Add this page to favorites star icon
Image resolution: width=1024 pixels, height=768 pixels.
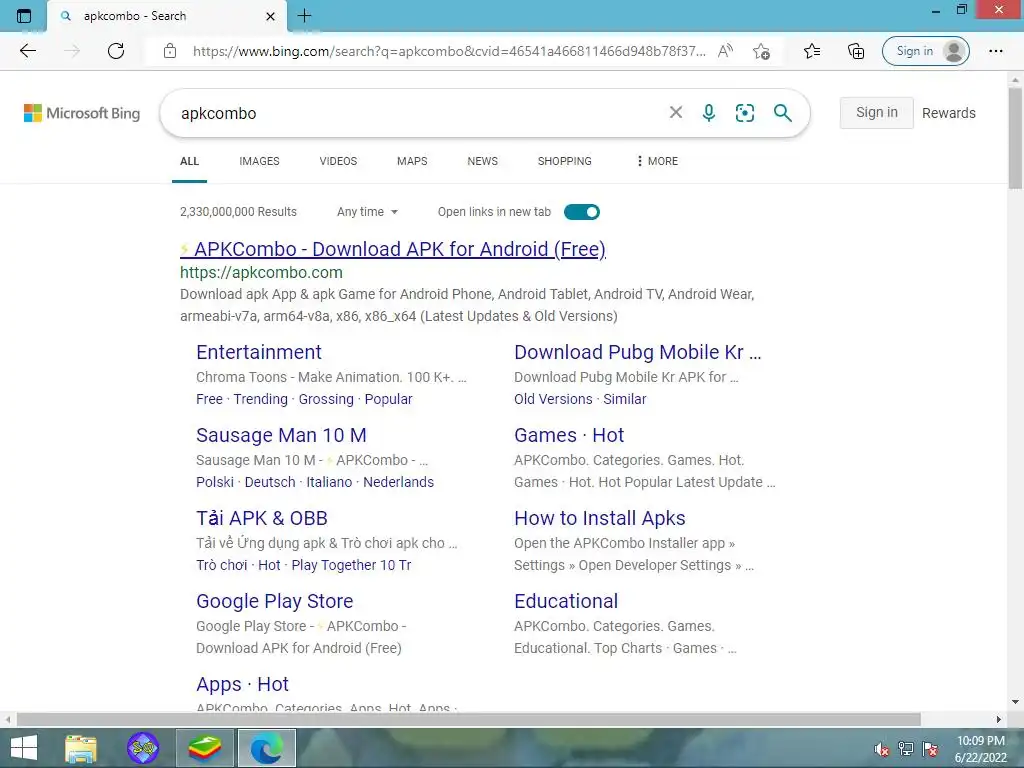[x=761, y=51]
